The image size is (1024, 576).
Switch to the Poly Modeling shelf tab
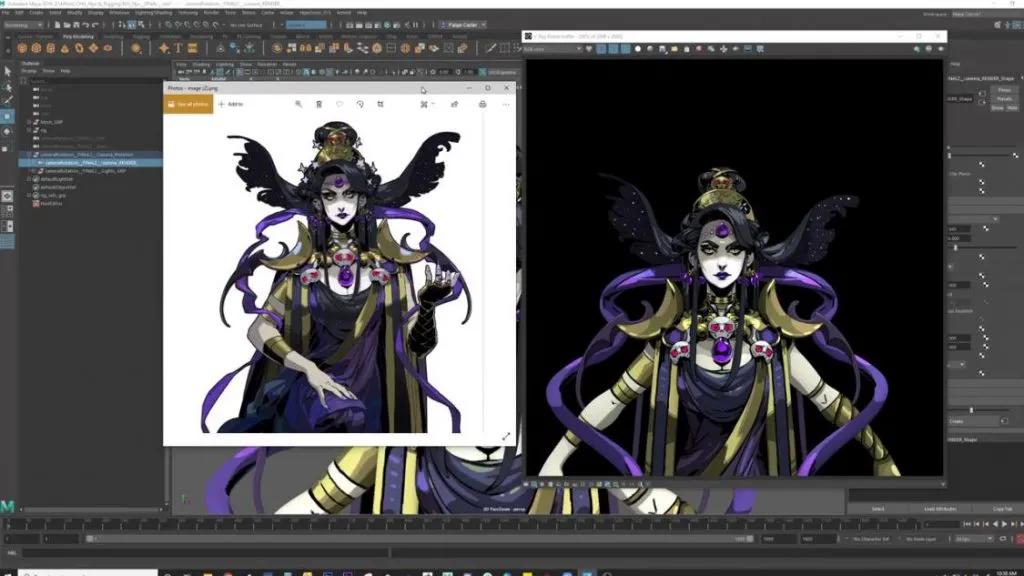(x=78, y=37)
